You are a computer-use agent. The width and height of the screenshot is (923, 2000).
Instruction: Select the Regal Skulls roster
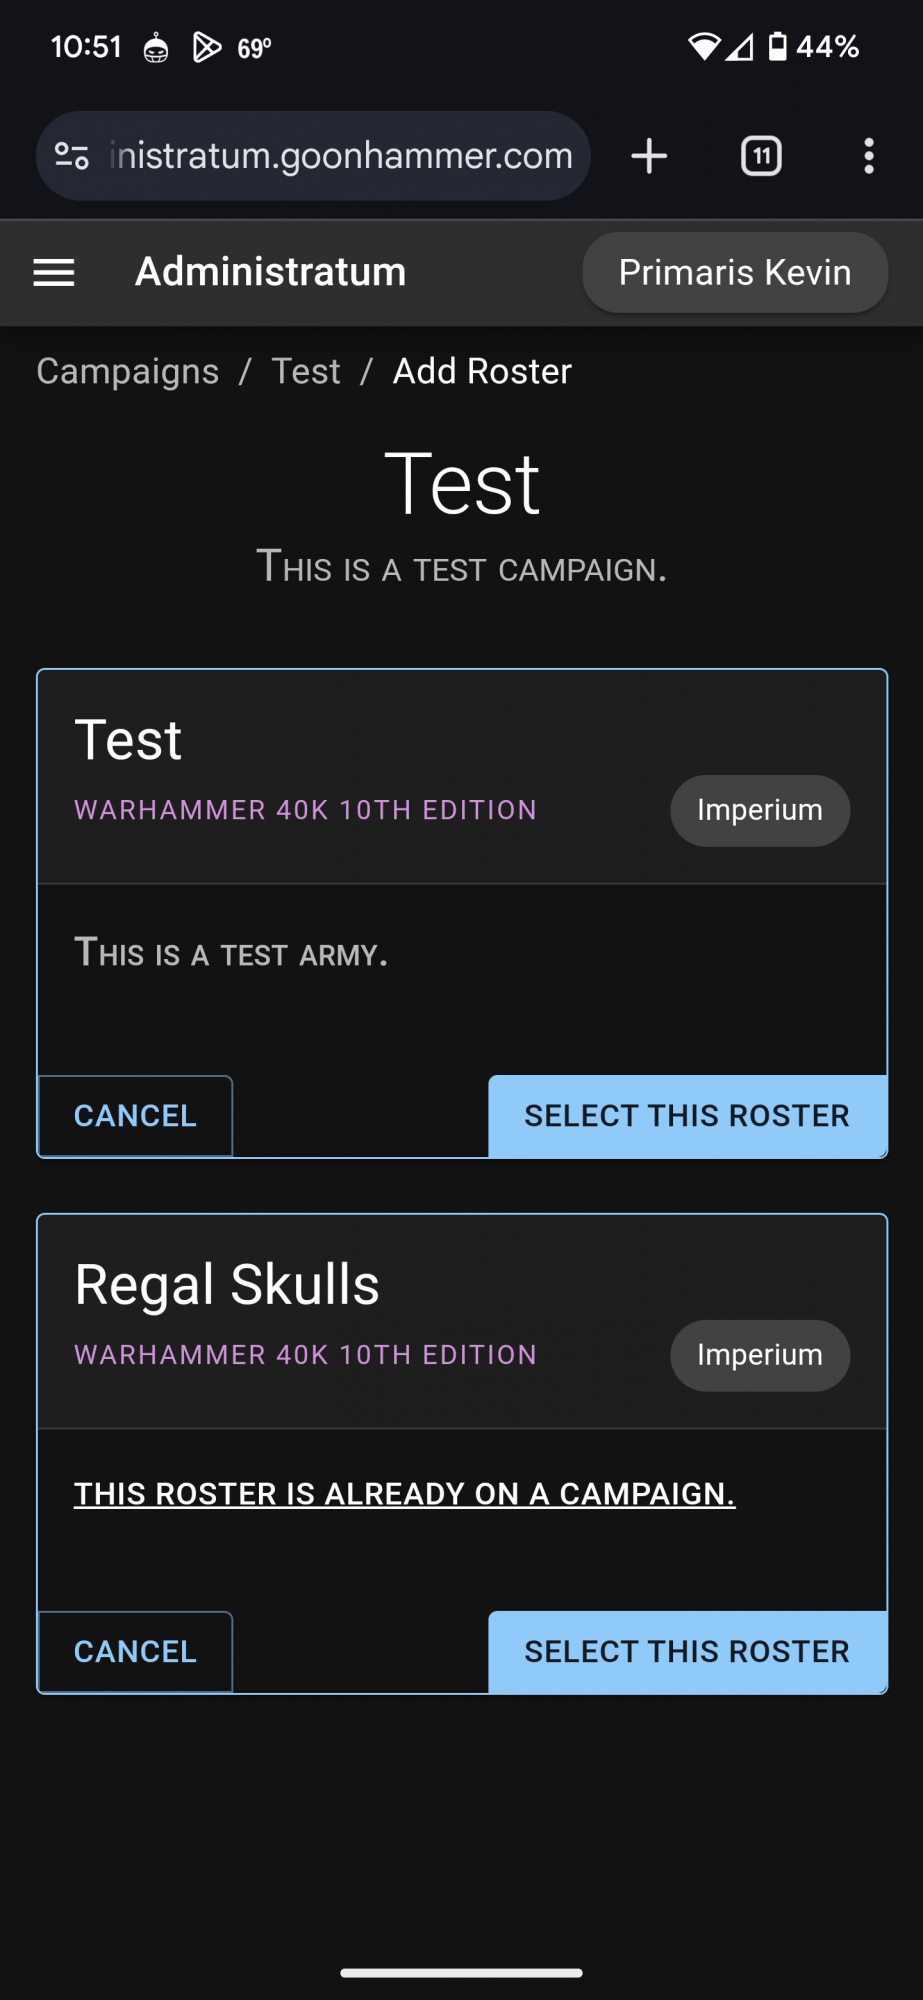click(687, 1652)
